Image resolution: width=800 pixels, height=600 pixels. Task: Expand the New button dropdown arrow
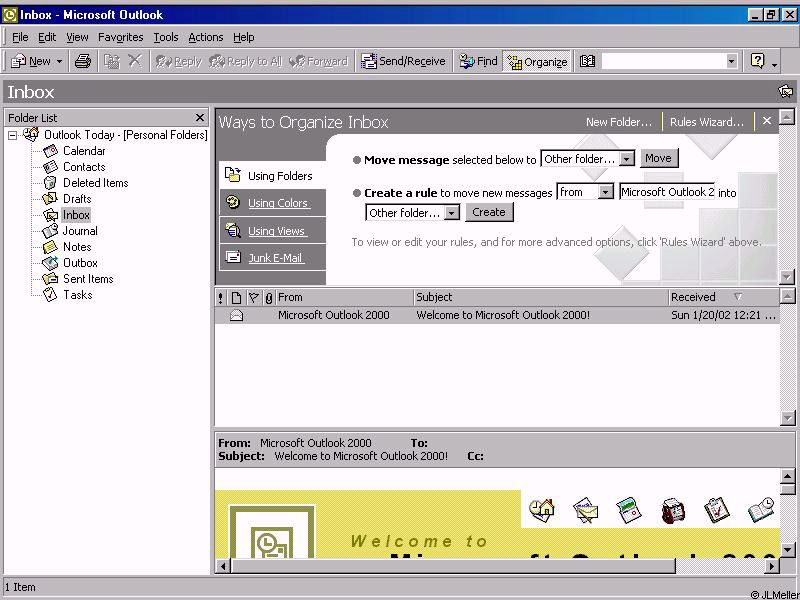59,61
